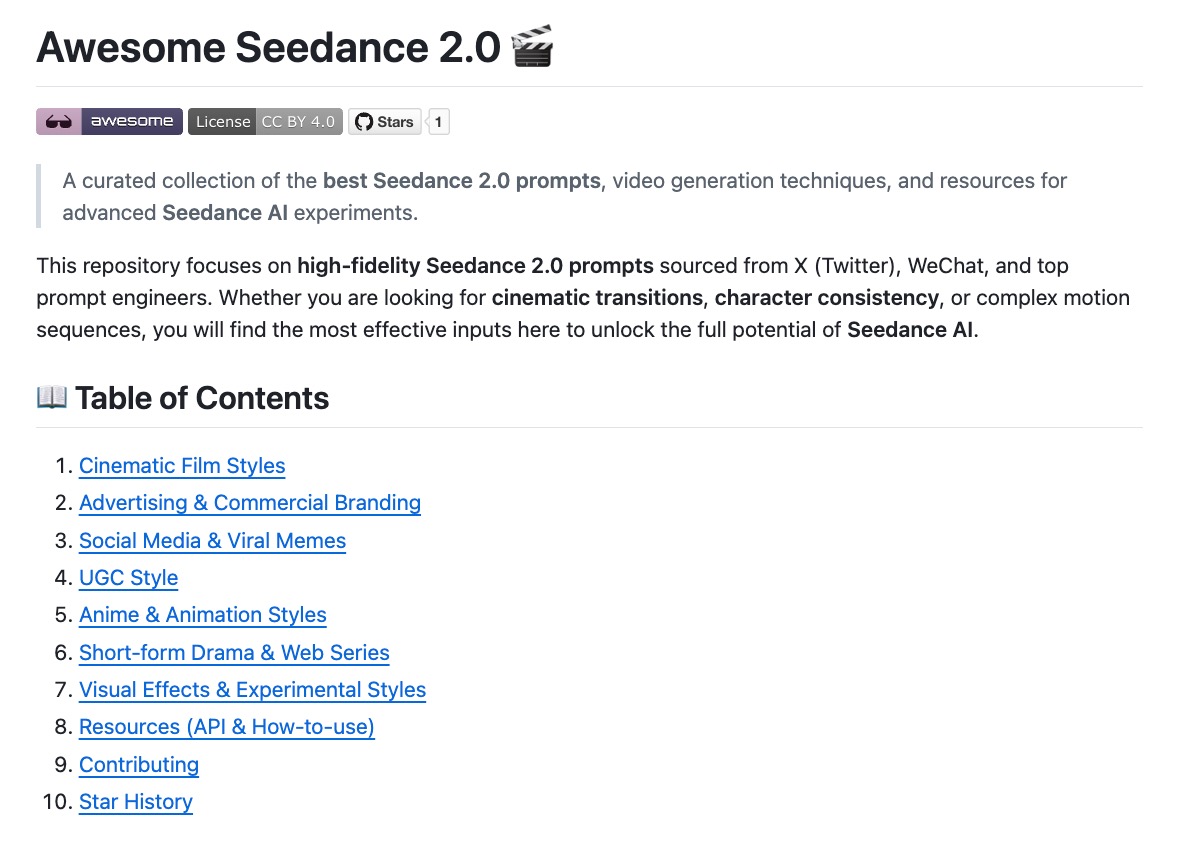The width and height of the screenshot is (1180, 844).
Task: Open Social Media & Viral Memes link
Action: tap(212, 541)
